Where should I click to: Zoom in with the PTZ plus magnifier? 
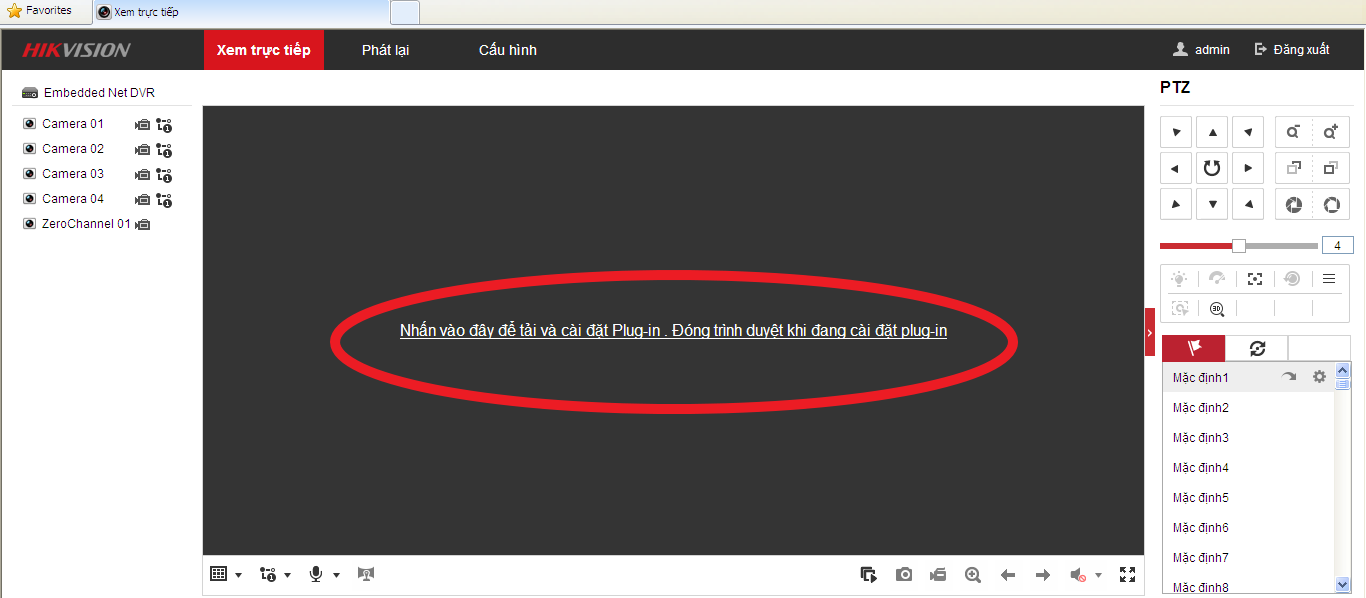[x=1331, y=132]
